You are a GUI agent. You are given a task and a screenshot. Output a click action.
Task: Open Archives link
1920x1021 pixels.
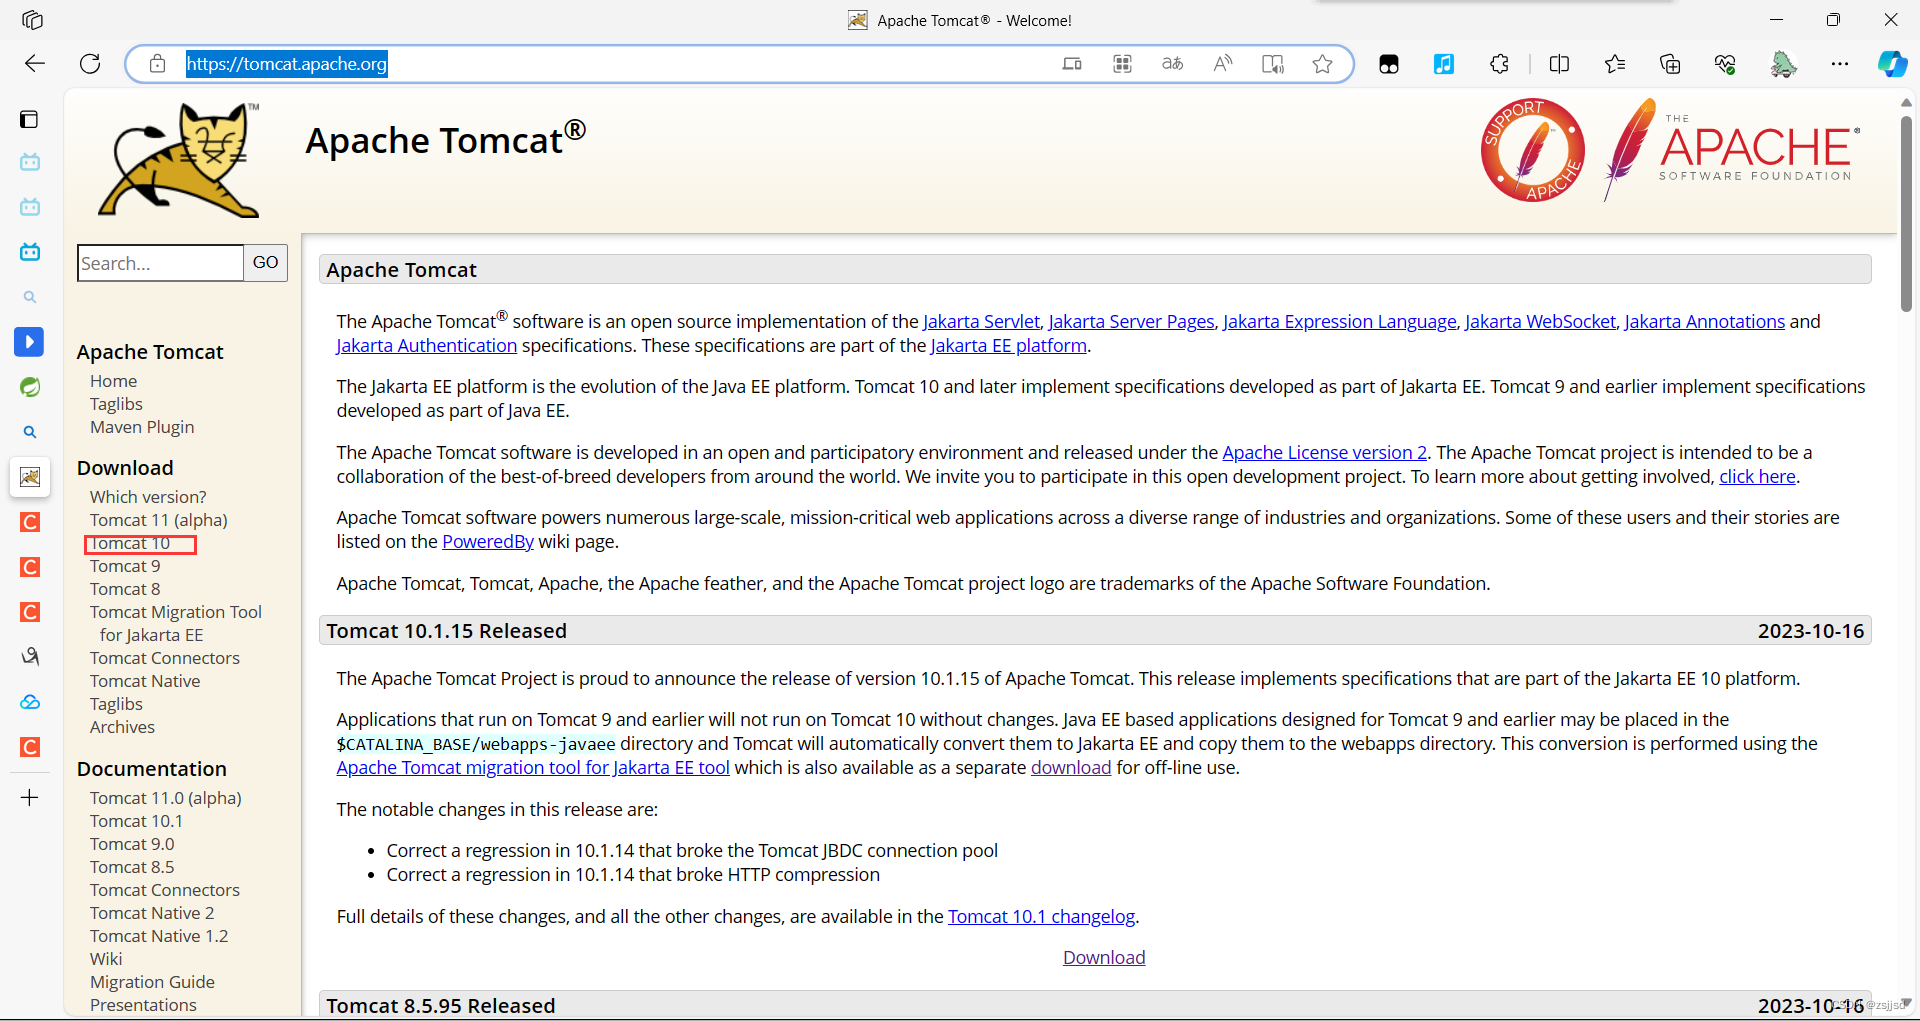tap(122, 727)
